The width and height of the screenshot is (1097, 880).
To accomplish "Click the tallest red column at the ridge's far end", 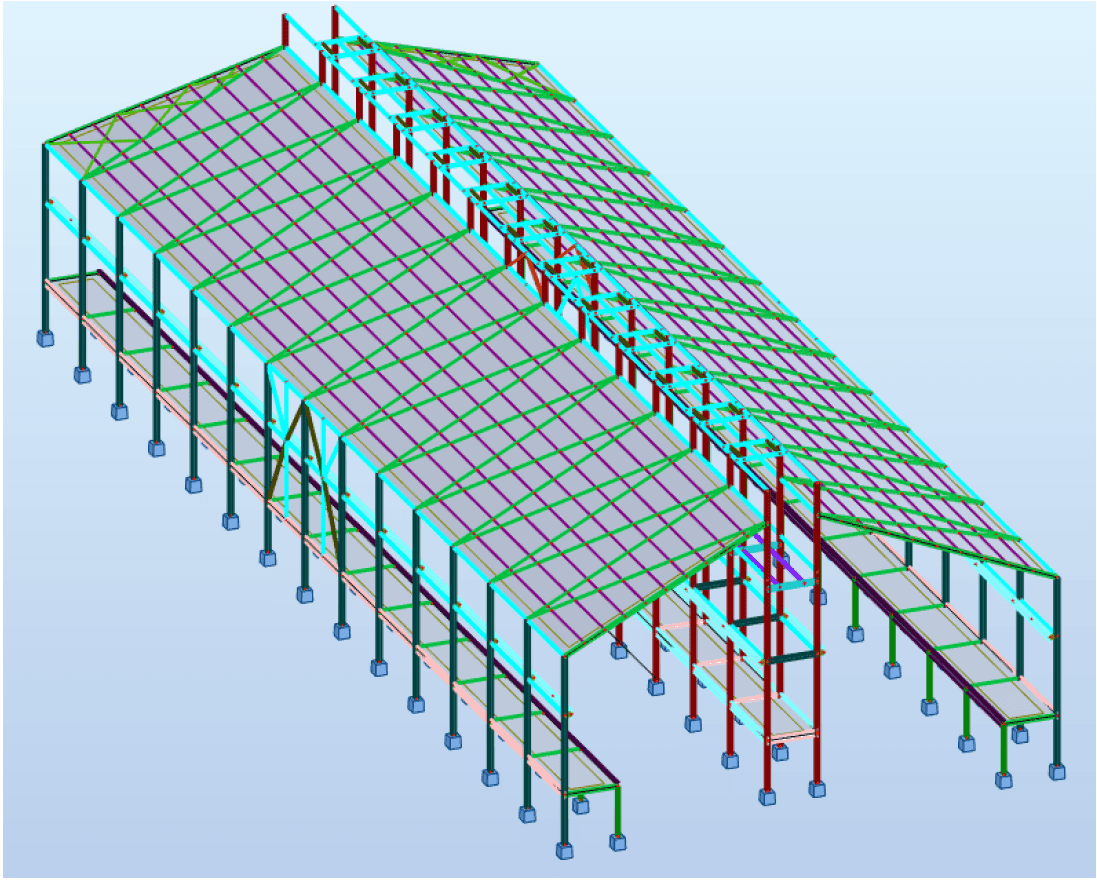I will (x=334, y=40).
